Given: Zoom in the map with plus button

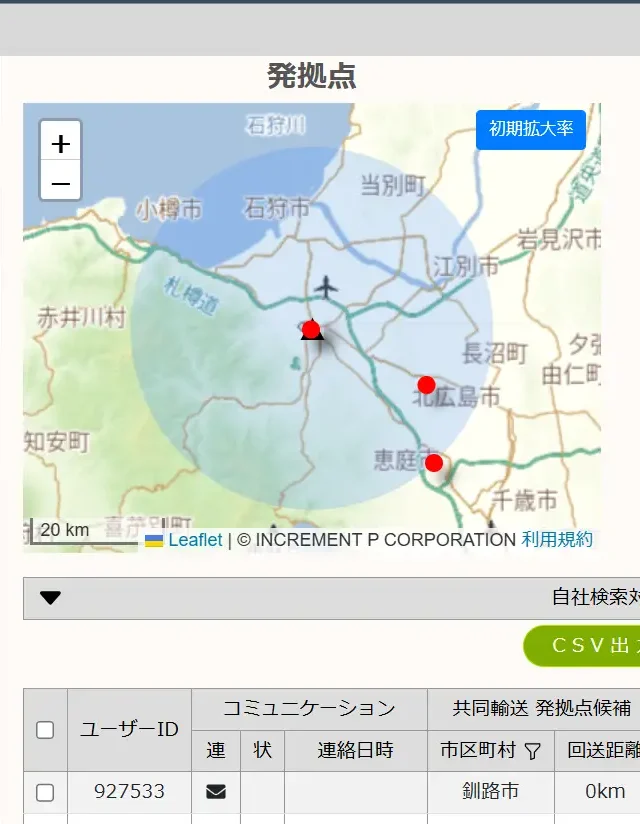Looking at the screenshot, I should (61, 143).
